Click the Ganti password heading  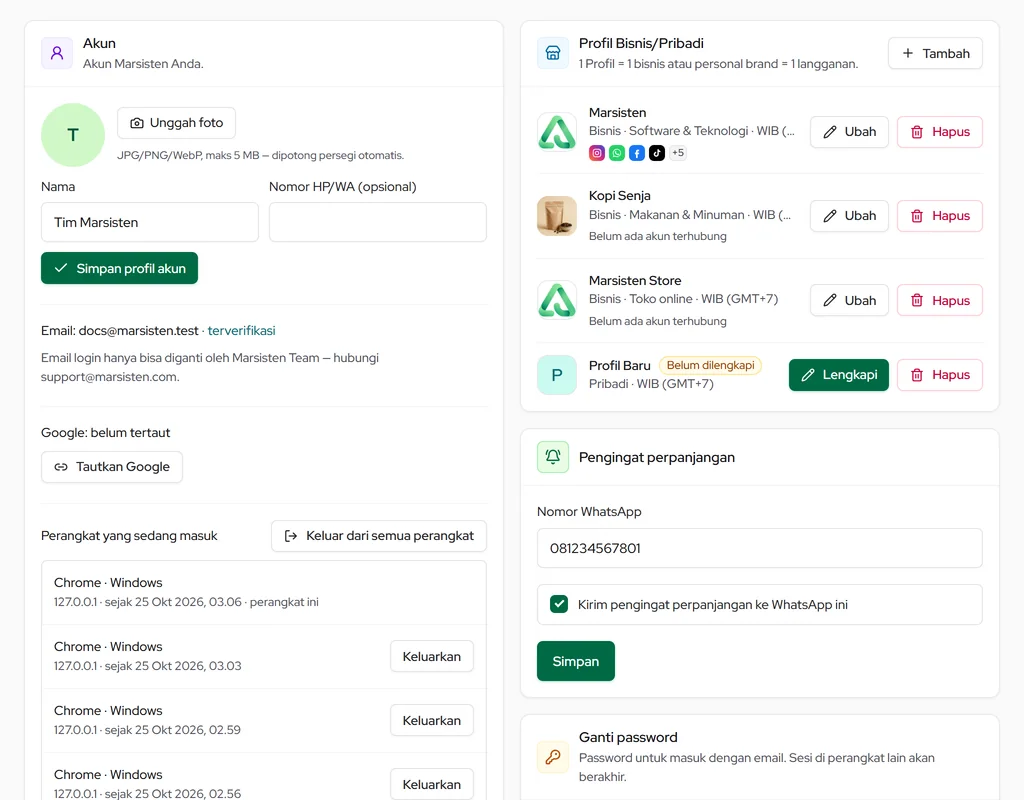628,737
